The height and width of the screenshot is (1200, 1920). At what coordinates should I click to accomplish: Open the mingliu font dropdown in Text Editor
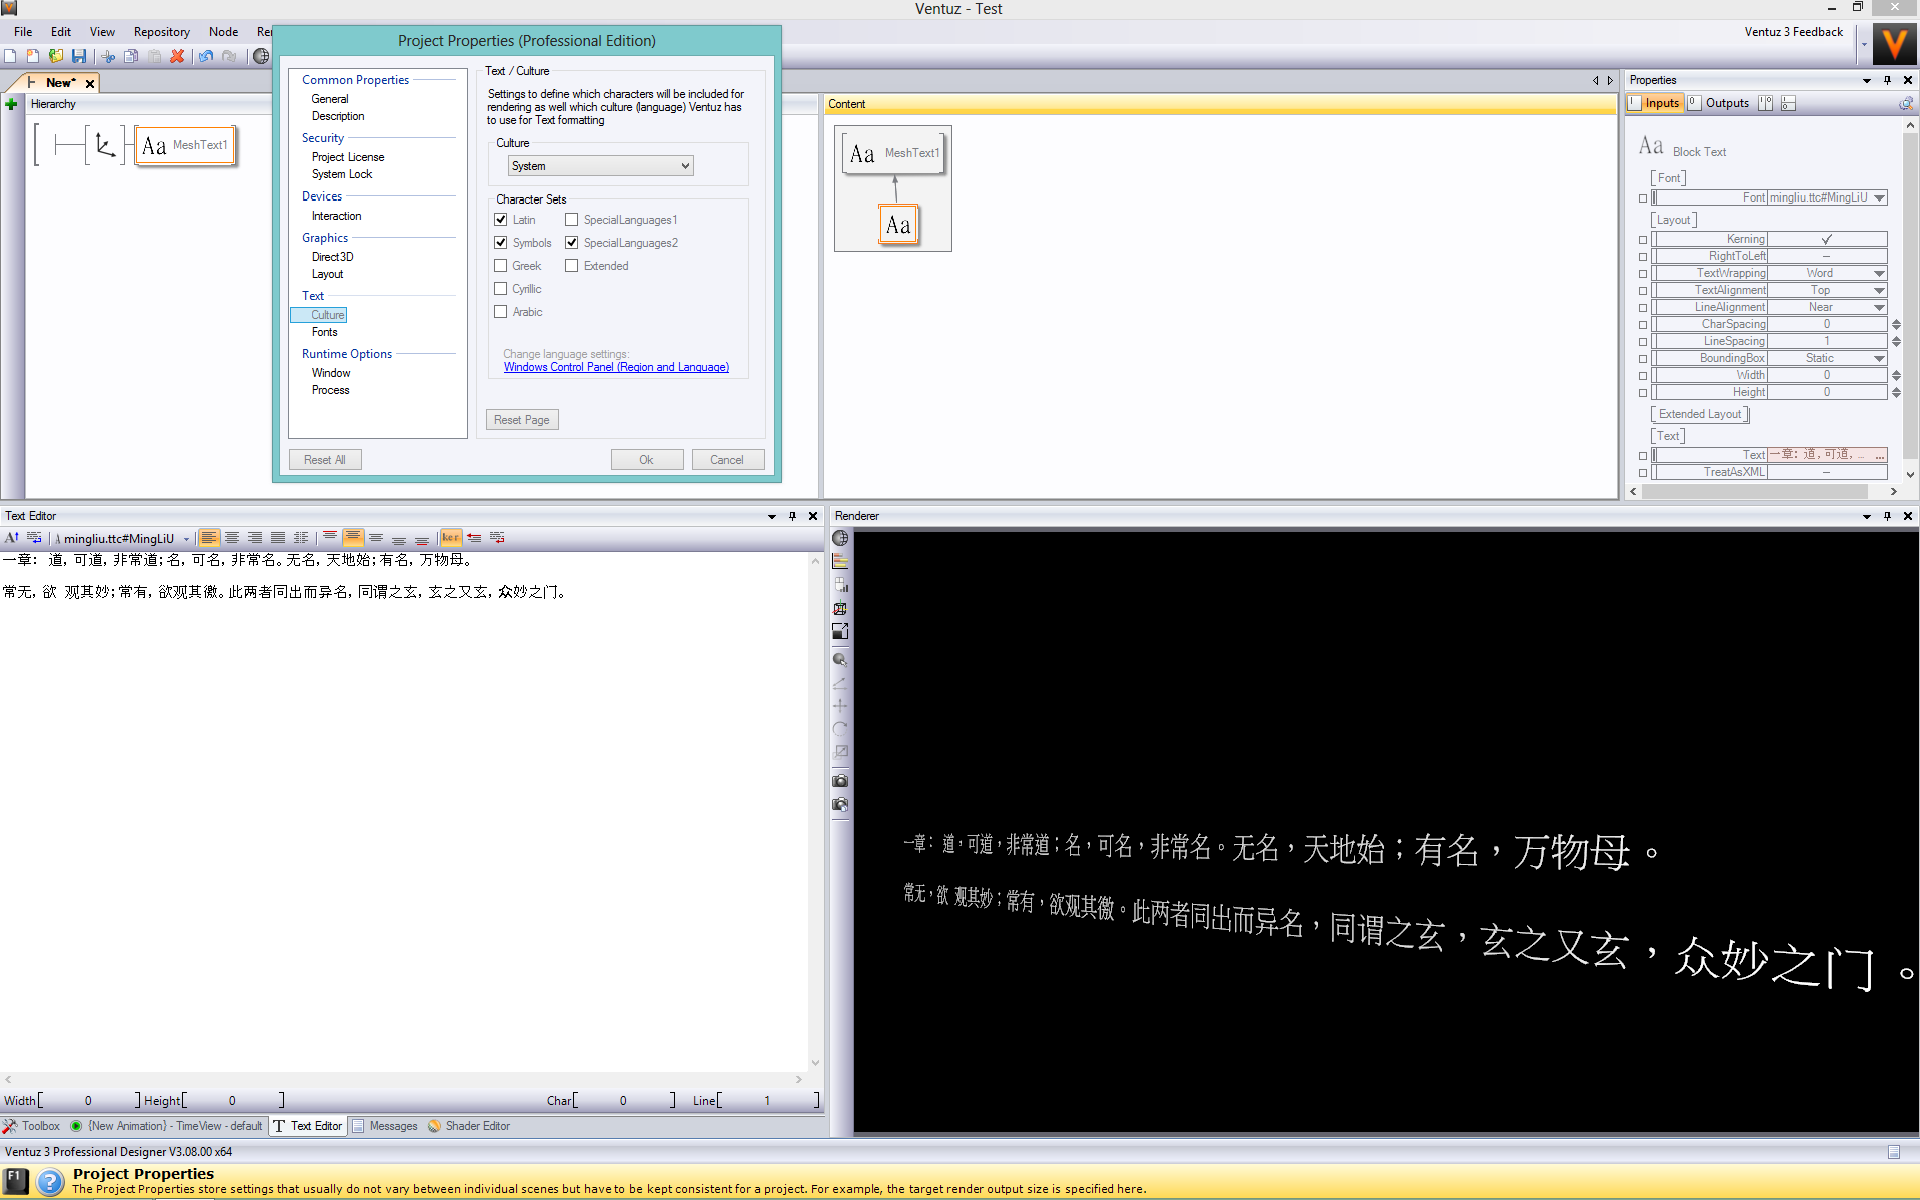[x=186, y=539]
